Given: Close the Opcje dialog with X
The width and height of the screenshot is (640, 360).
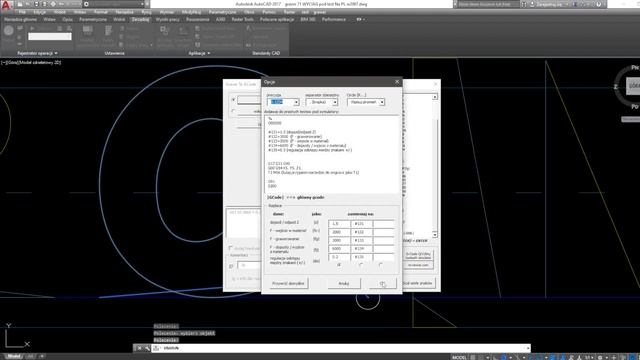Looking at the screenshot, I should pyautogui.click(x=397, y=82).
